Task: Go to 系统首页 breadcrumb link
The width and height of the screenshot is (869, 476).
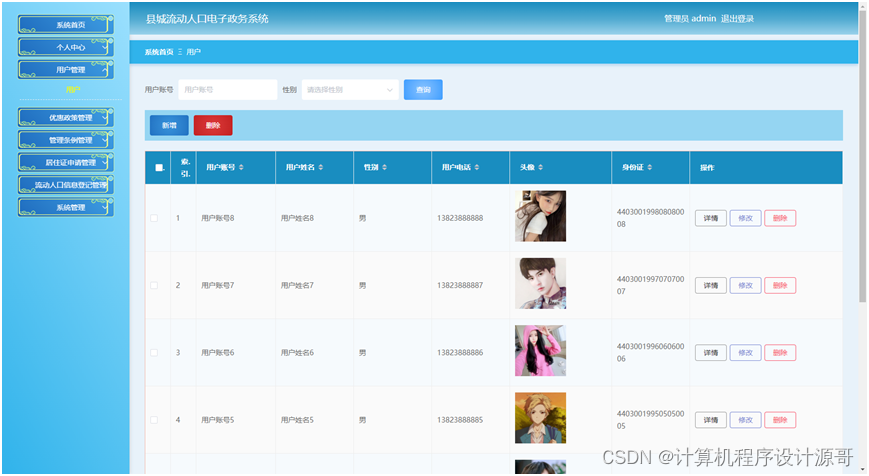Action: click(159, 52)
